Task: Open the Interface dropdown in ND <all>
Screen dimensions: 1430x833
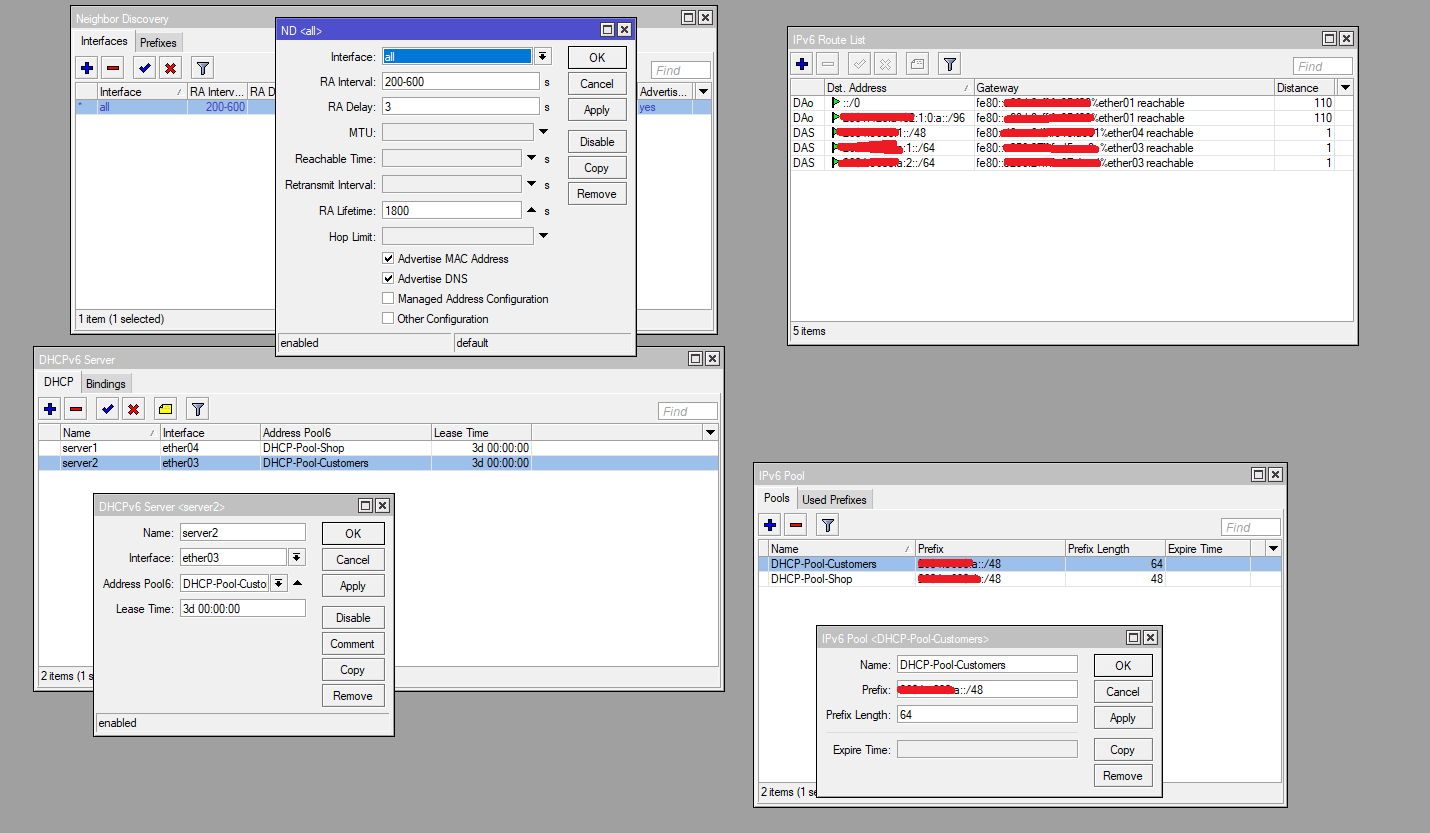Action: pyautogui.click(x=541, y=56)
